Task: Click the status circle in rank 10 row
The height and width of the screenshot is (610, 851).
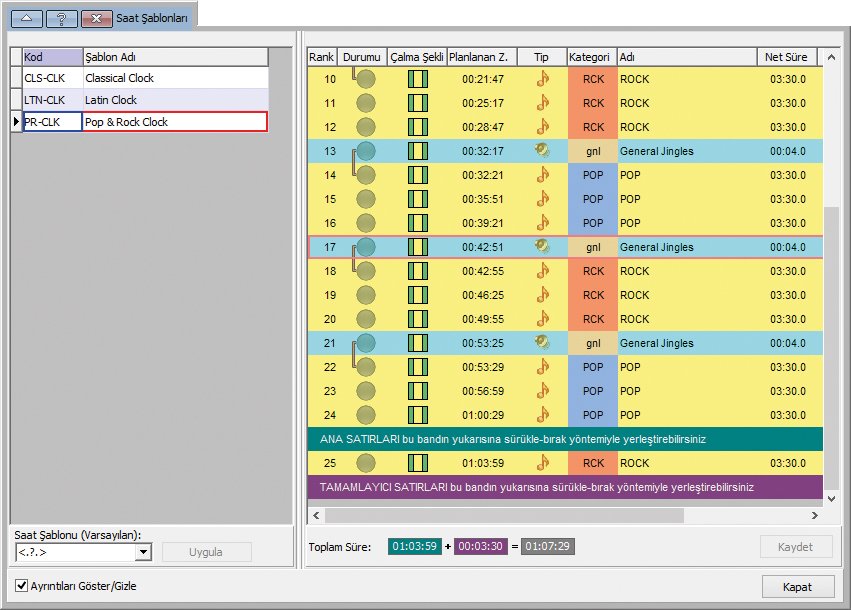Action: (366, 79)
